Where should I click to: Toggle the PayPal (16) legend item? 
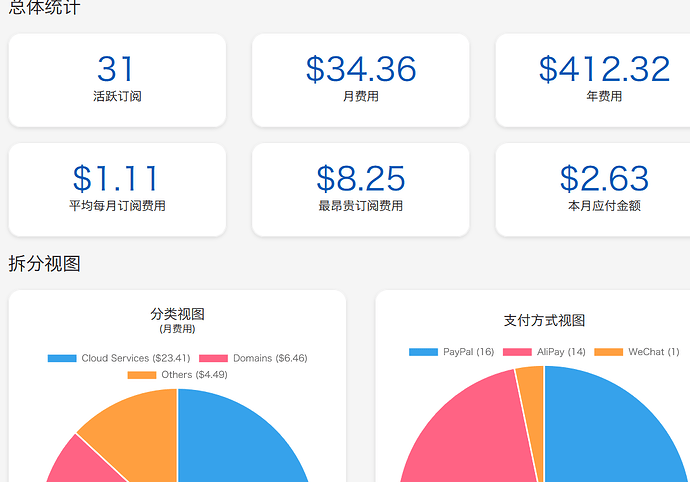(452, 352)
